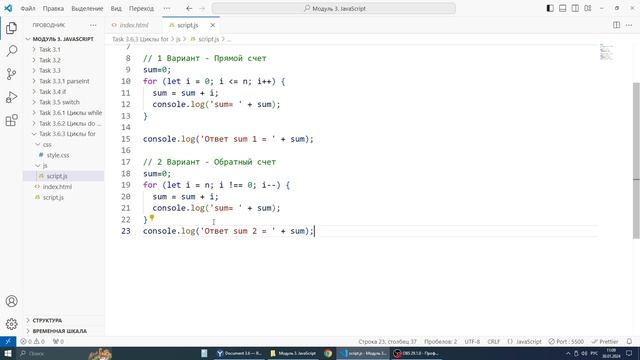Open the Файл menu

coord(28,8)
